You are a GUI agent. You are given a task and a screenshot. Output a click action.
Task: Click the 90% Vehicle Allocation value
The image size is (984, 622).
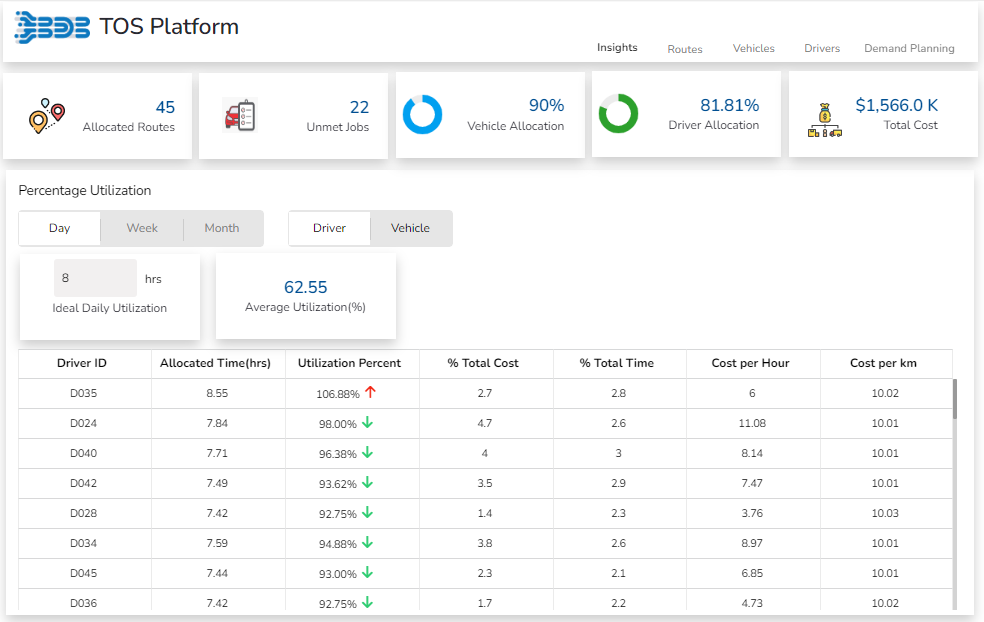(x=547, y=105)
